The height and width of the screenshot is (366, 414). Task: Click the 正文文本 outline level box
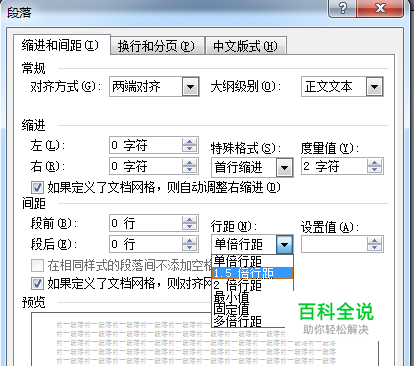click(x=342, y=87)
